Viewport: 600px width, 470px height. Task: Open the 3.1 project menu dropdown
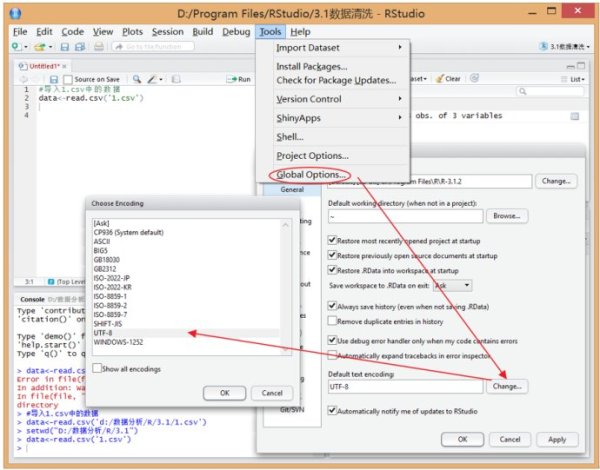565,47
